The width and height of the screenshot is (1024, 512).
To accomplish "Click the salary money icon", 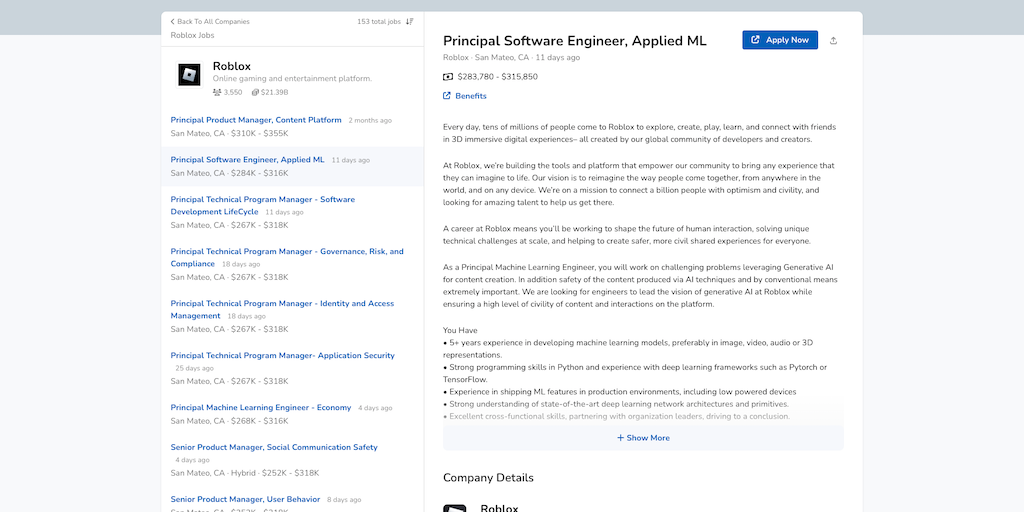I will click(x=448, y=76).
